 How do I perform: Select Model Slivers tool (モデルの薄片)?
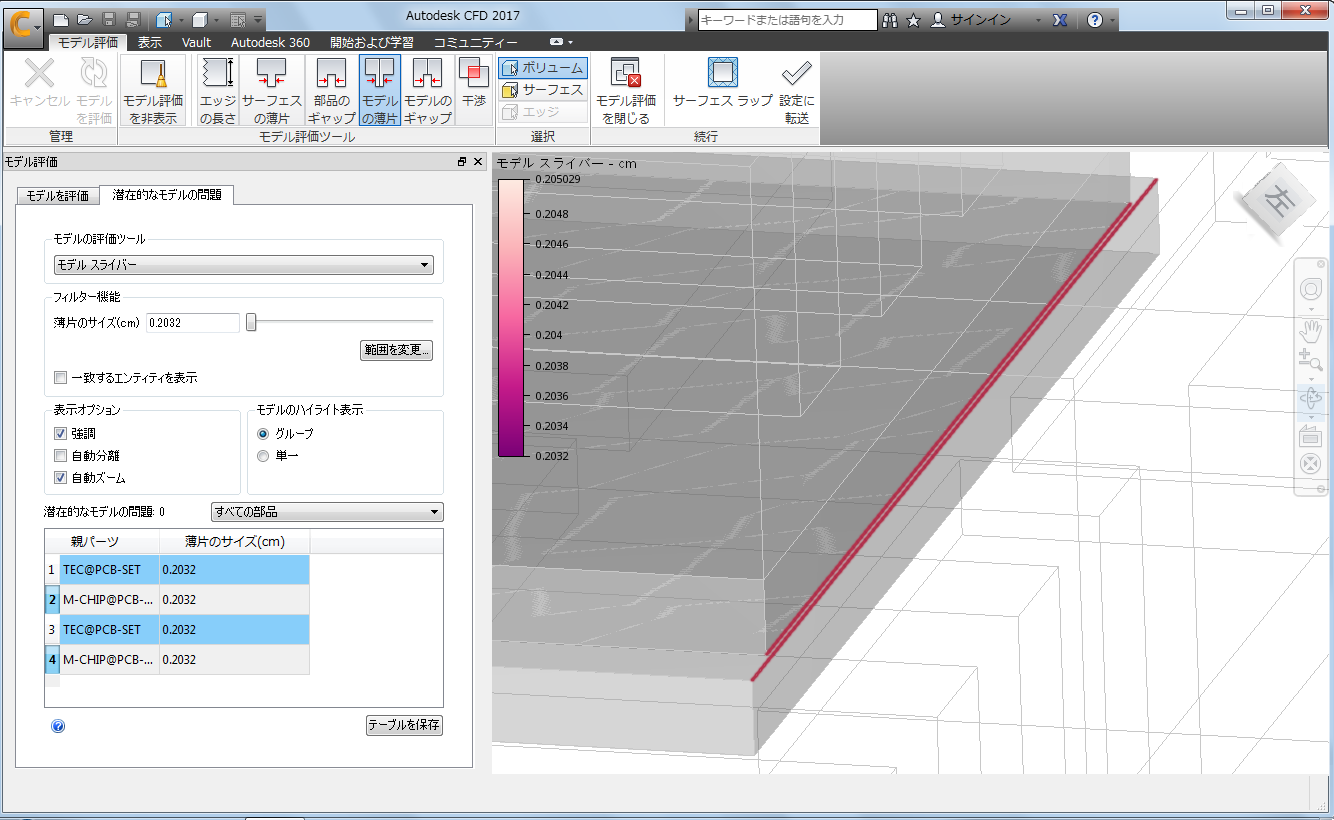(380, 90)
